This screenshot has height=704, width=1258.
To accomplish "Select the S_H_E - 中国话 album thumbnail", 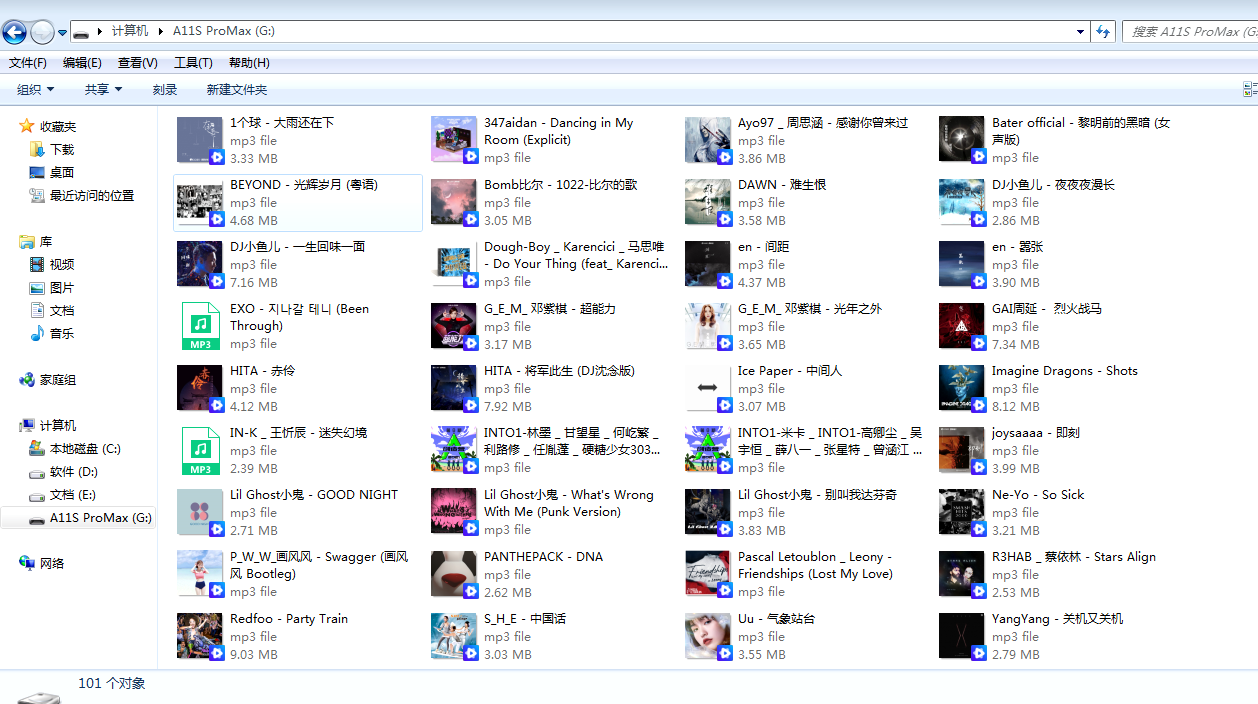I will (x=454, y=636).
